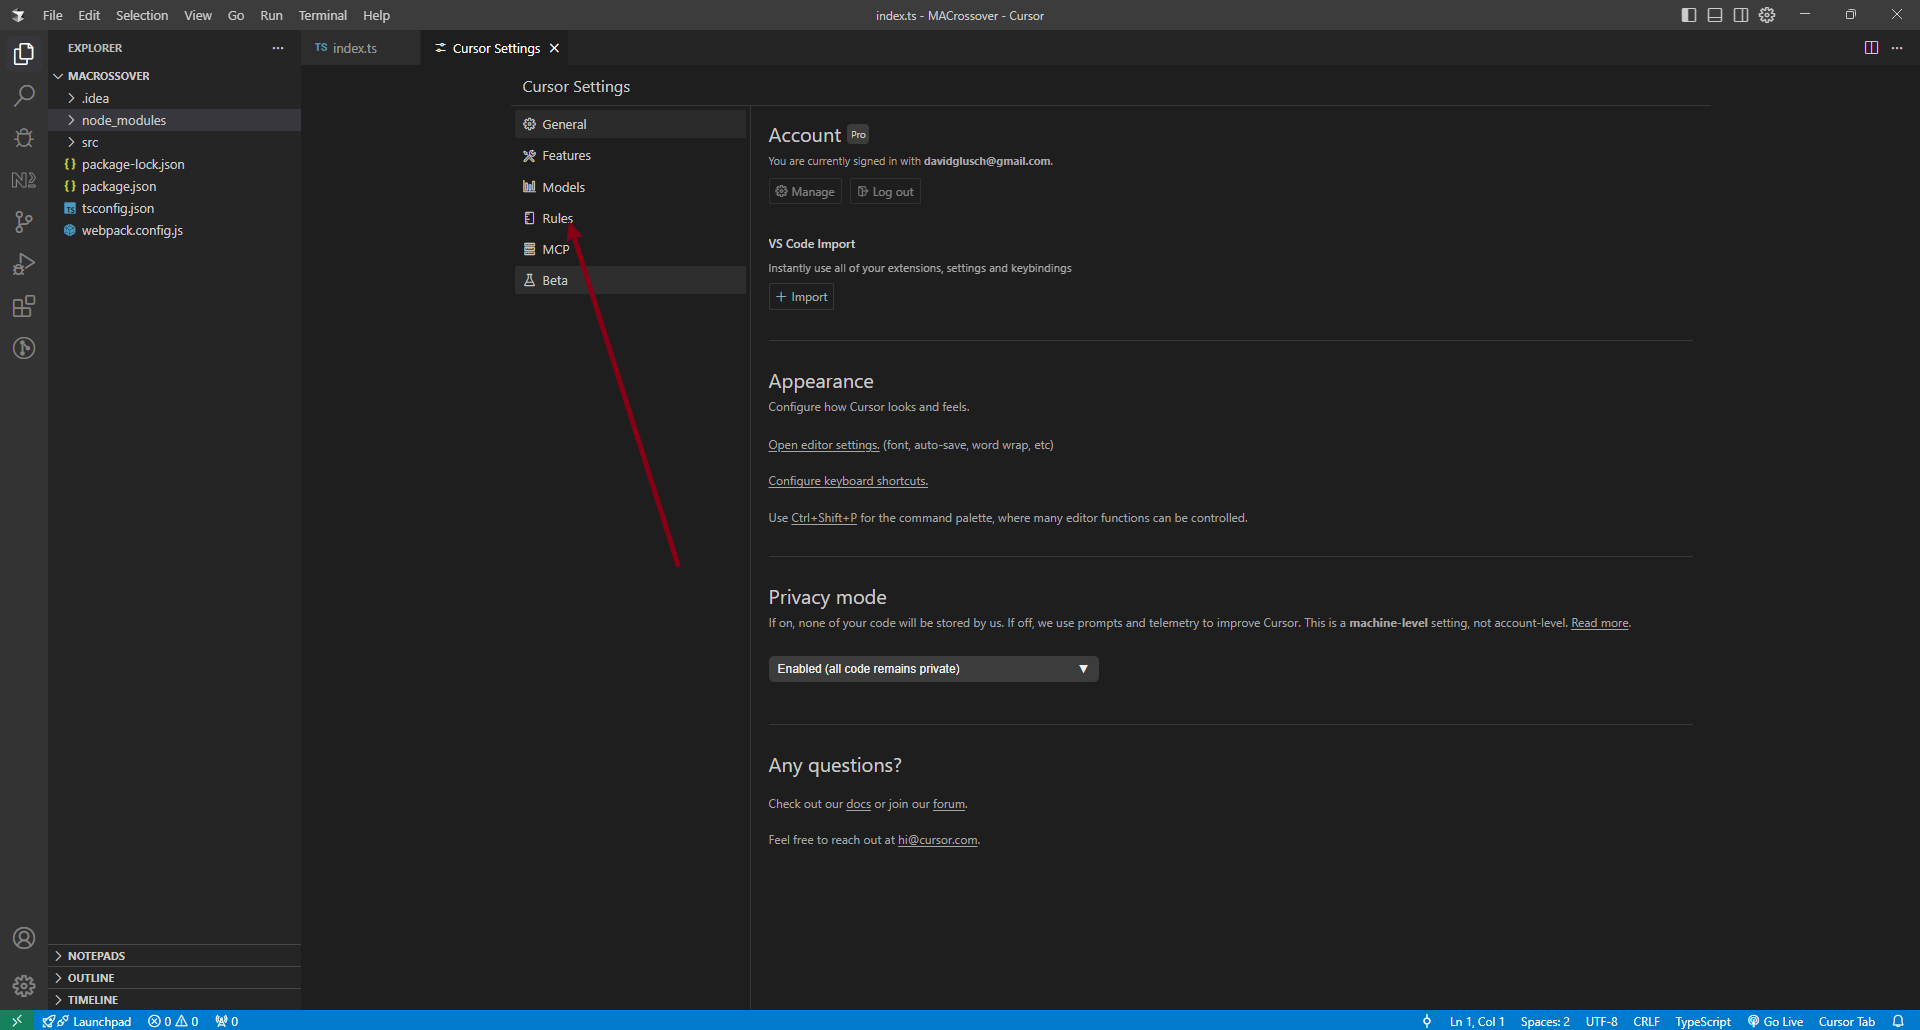Open Manage gear in activity bar
1920x1030 pixels.
click(24, 986)
